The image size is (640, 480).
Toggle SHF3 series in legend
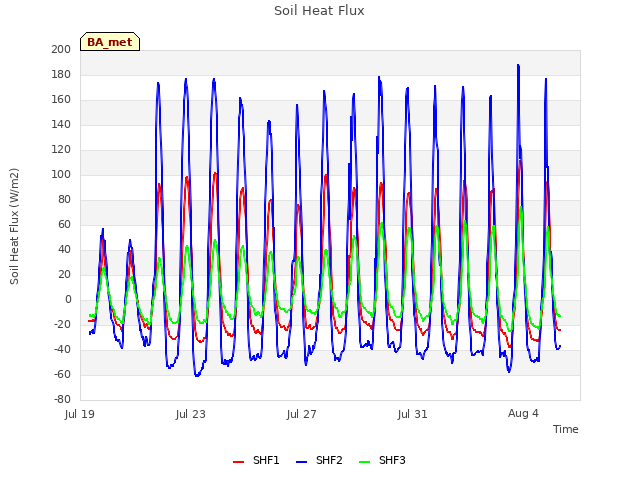coord(382,460)
